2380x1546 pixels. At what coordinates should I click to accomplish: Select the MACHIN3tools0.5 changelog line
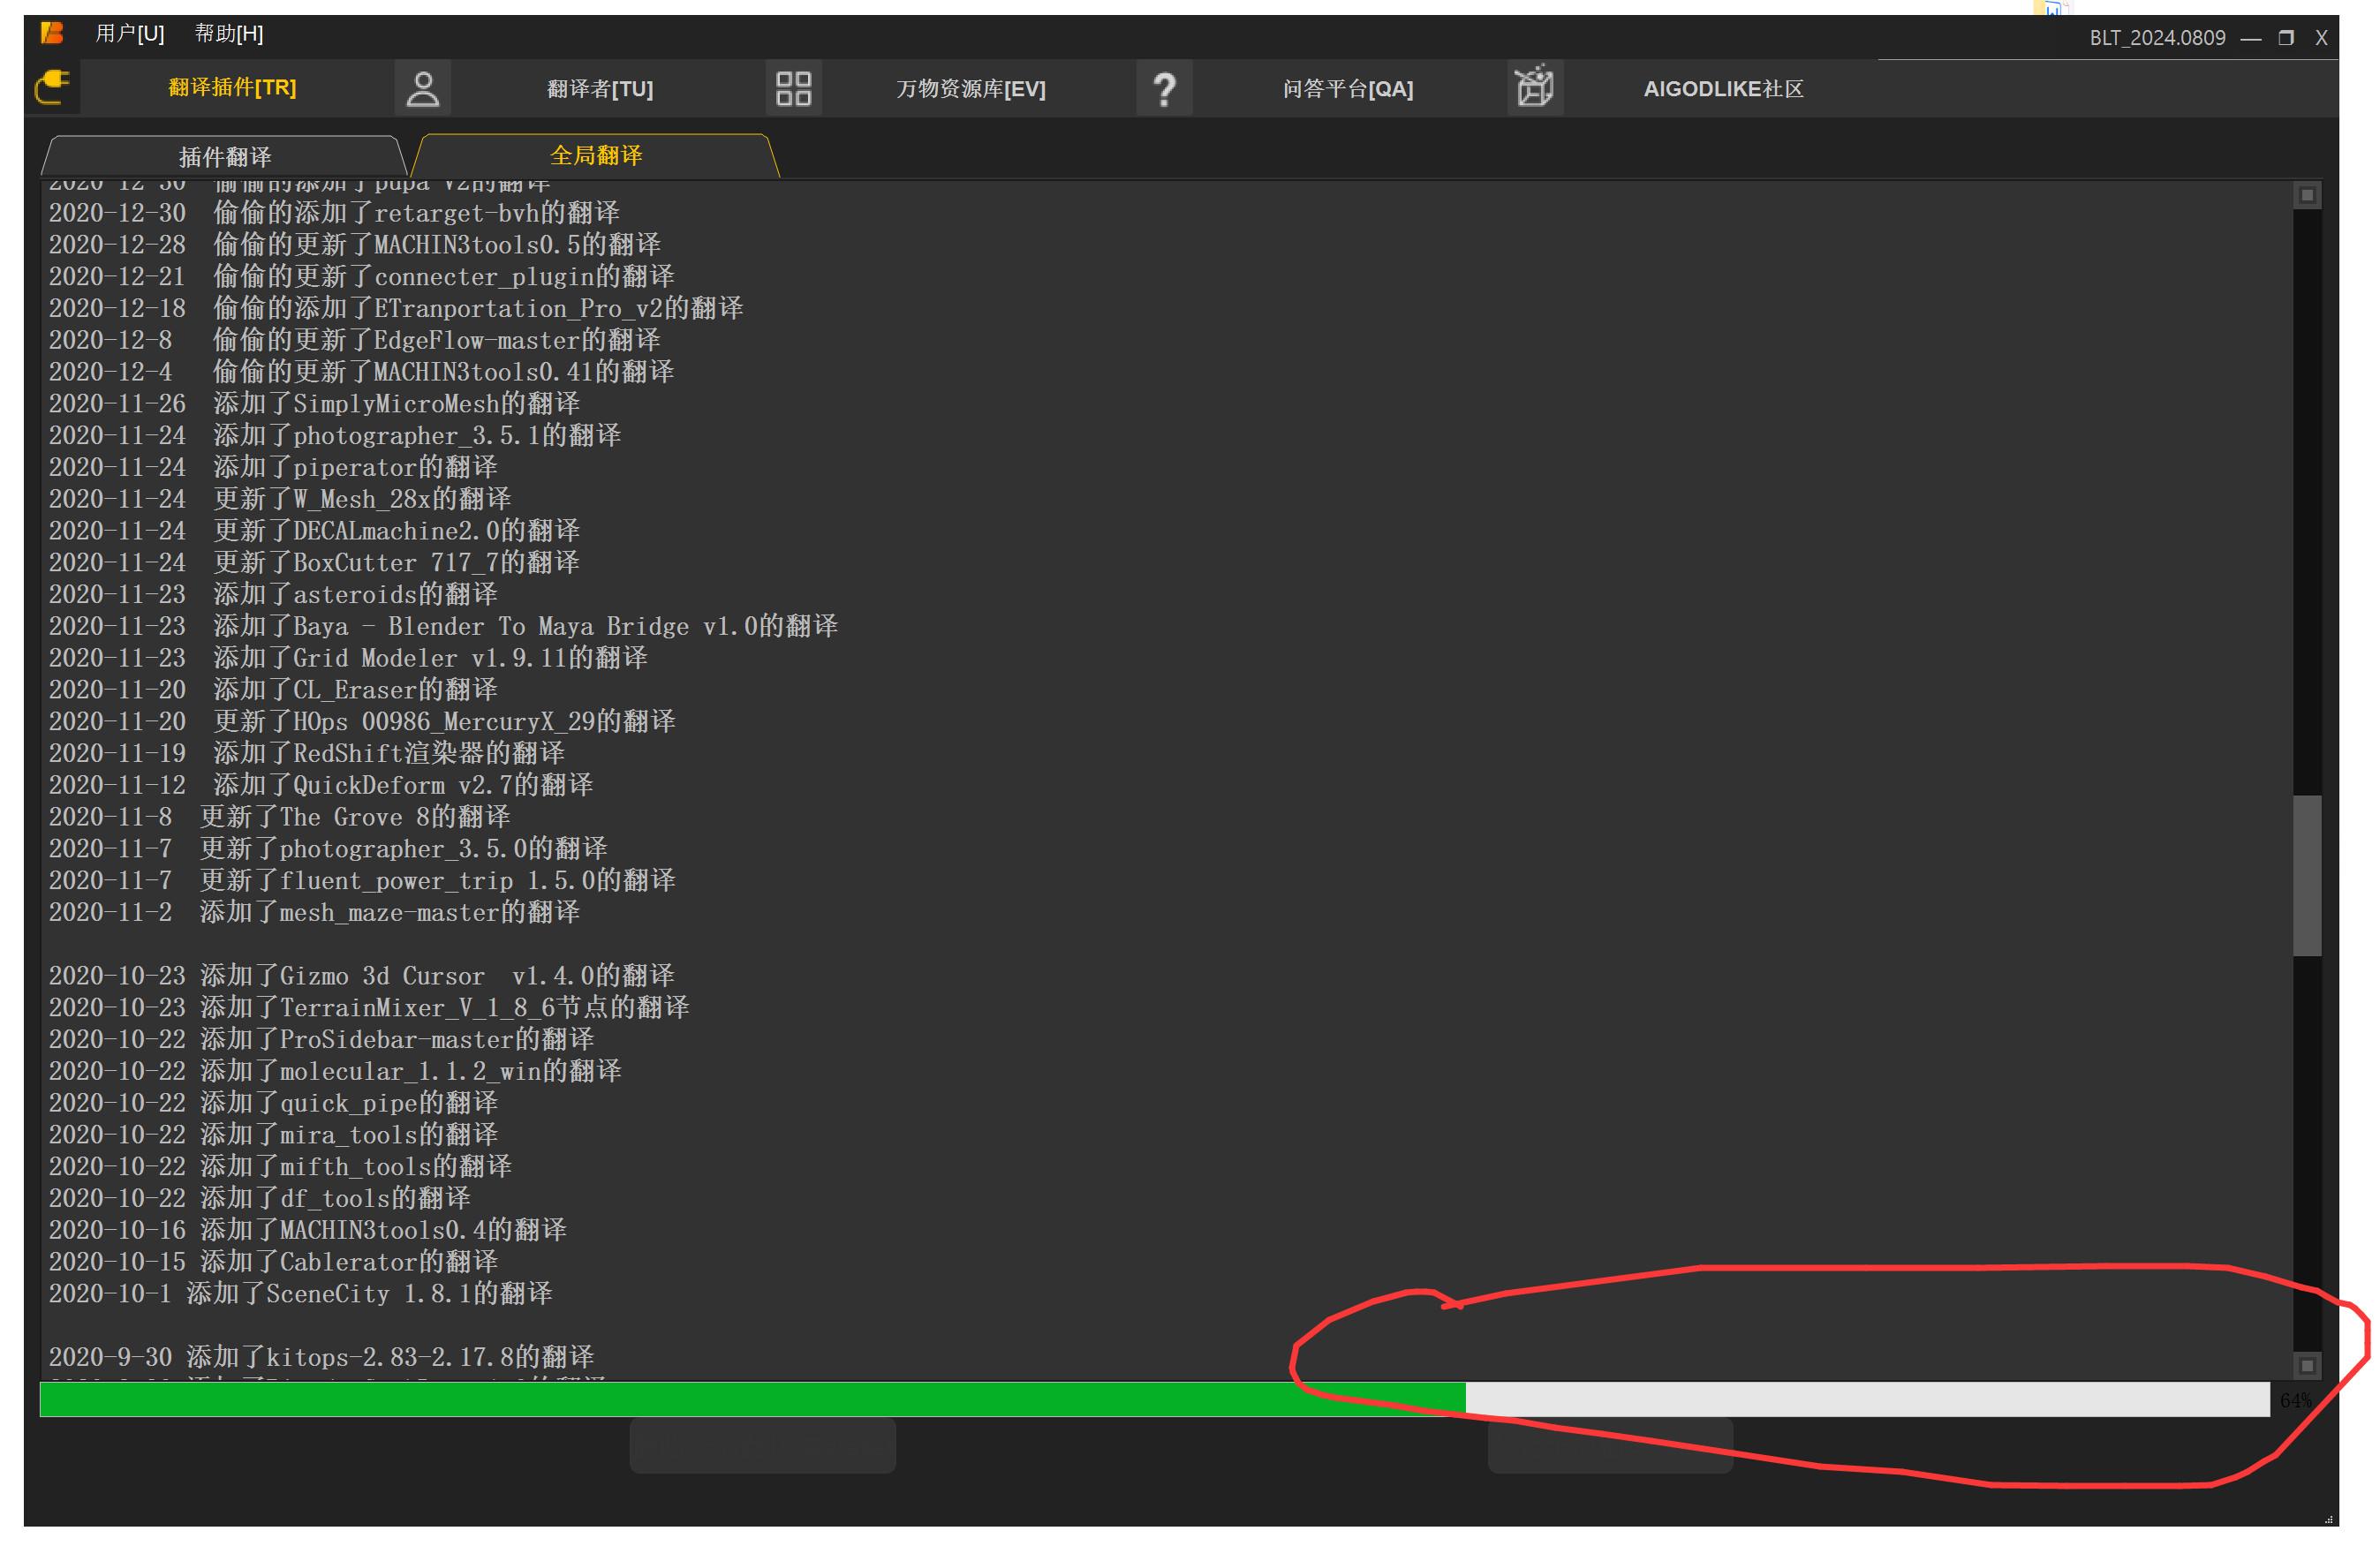point(355,245)
